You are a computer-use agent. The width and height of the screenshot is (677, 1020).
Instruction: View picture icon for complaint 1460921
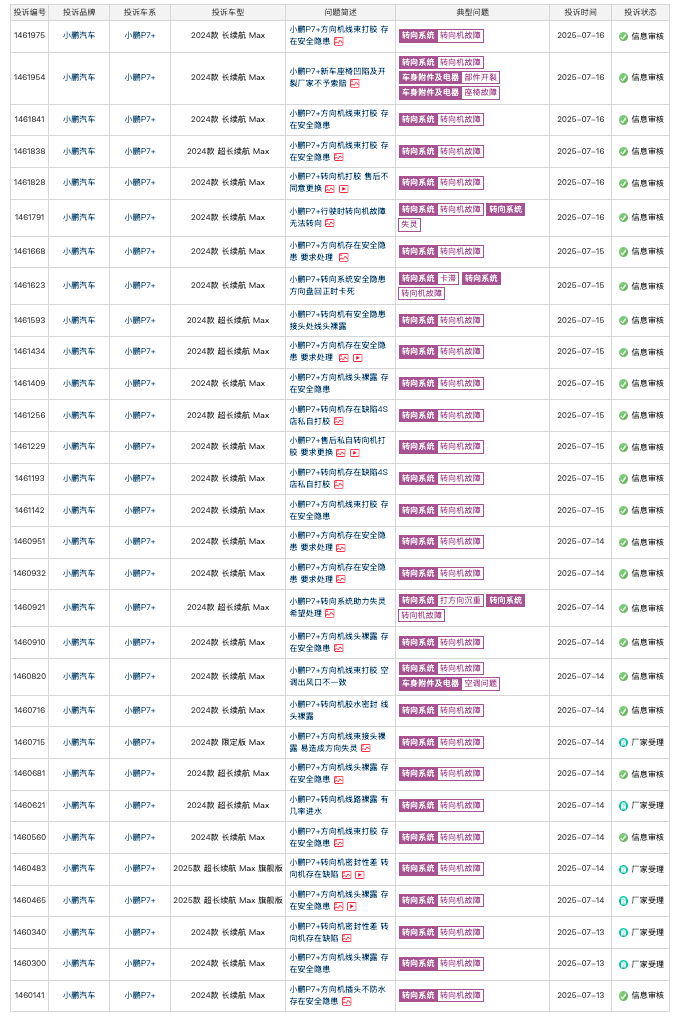coord(330,613)
